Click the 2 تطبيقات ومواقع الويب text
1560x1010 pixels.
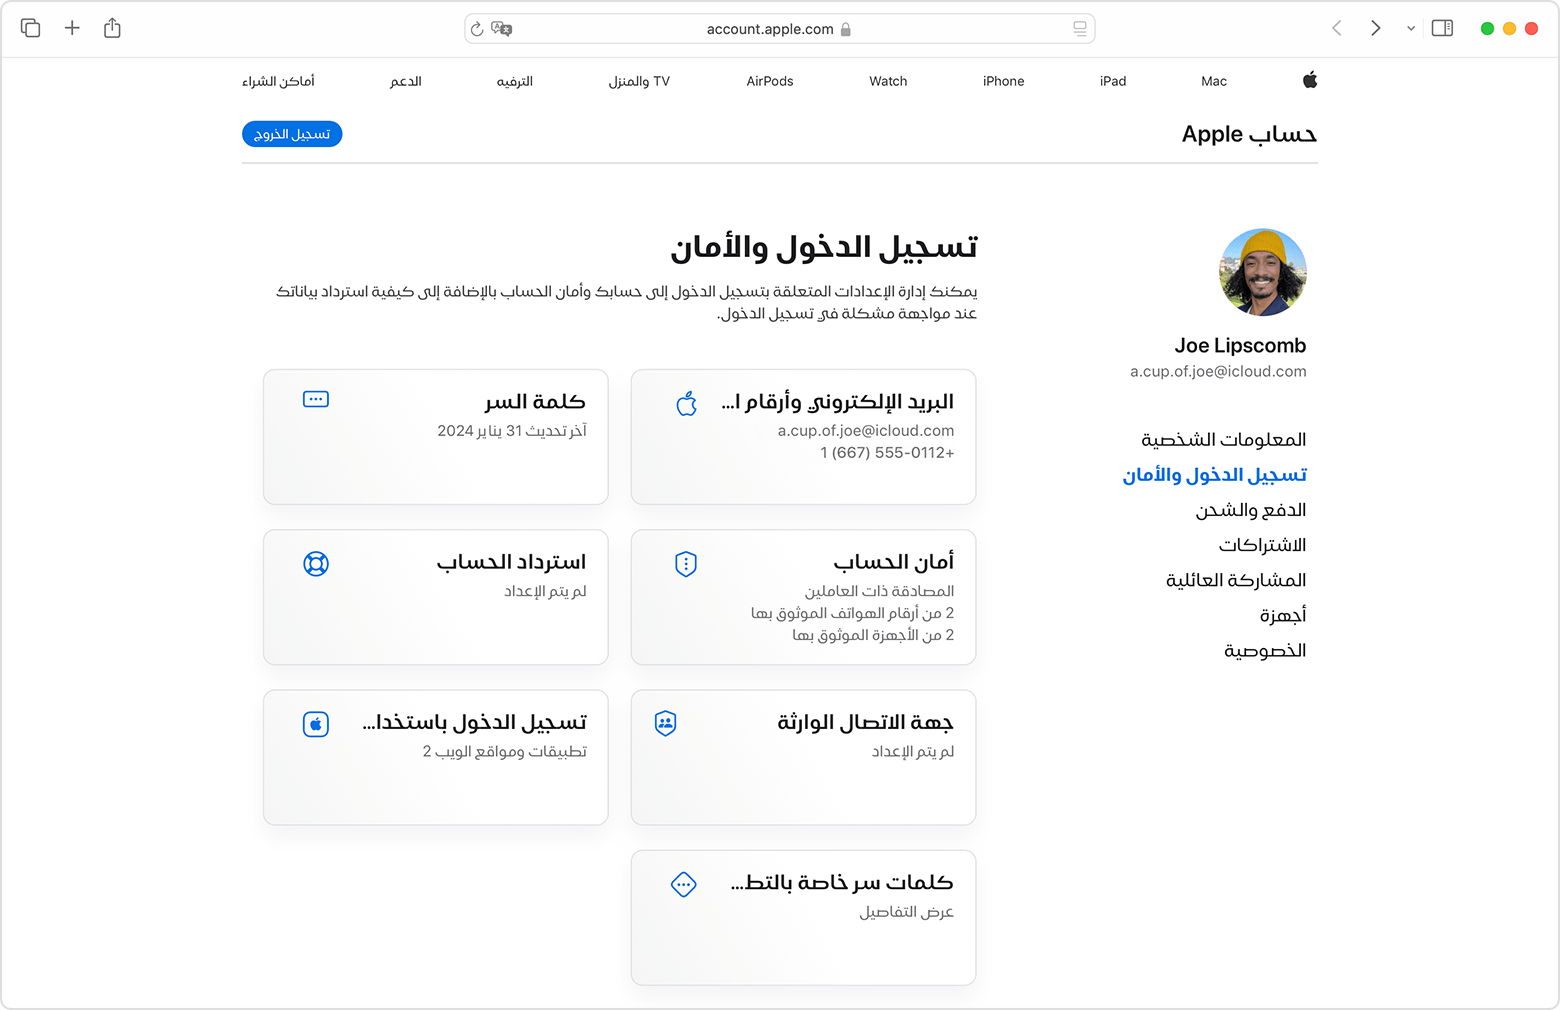tap(505, 751)
